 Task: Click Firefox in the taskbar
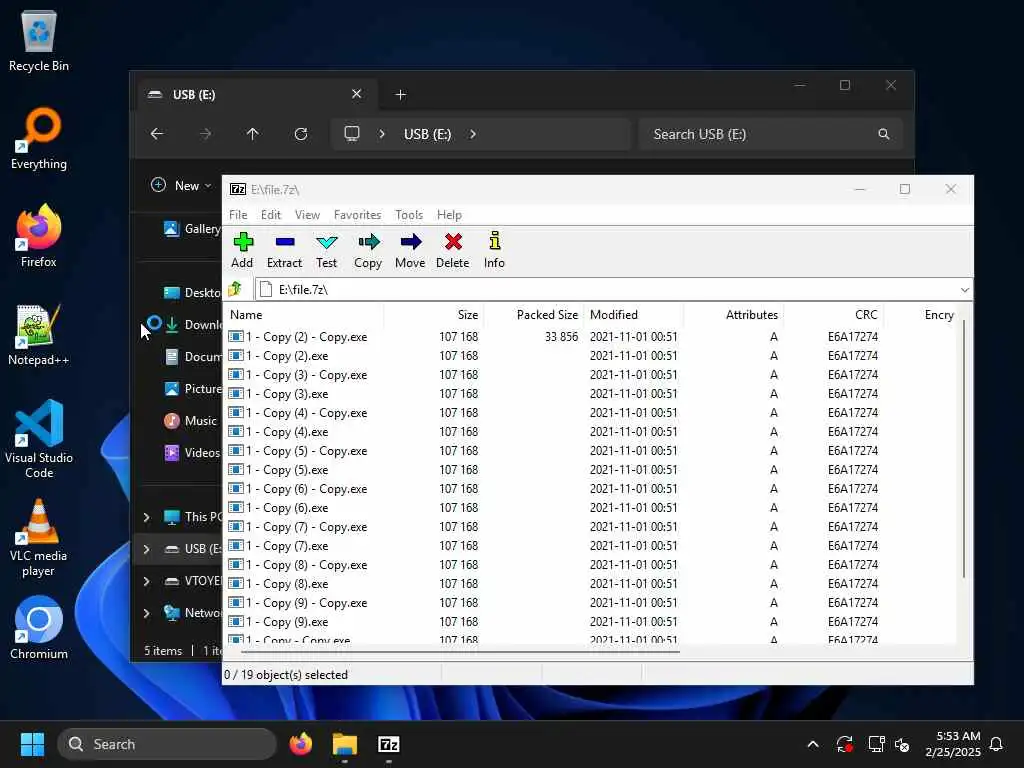(x=301, y=744)
